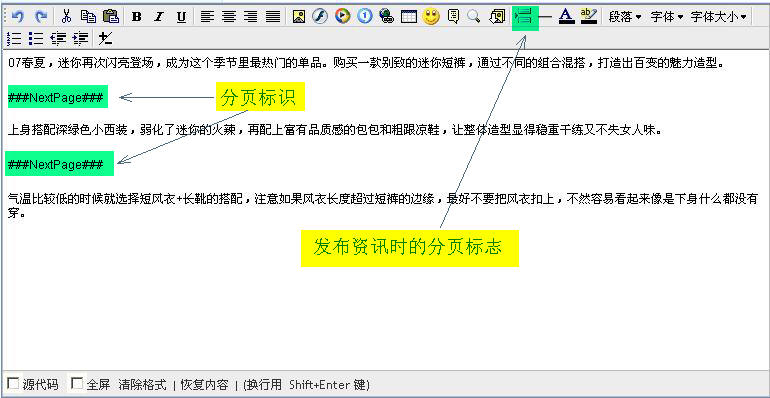Image resolution: width=770 pixels, height=398 pixels.
Task: Toggle Bold formatting
Action: [x=137, y=17]
